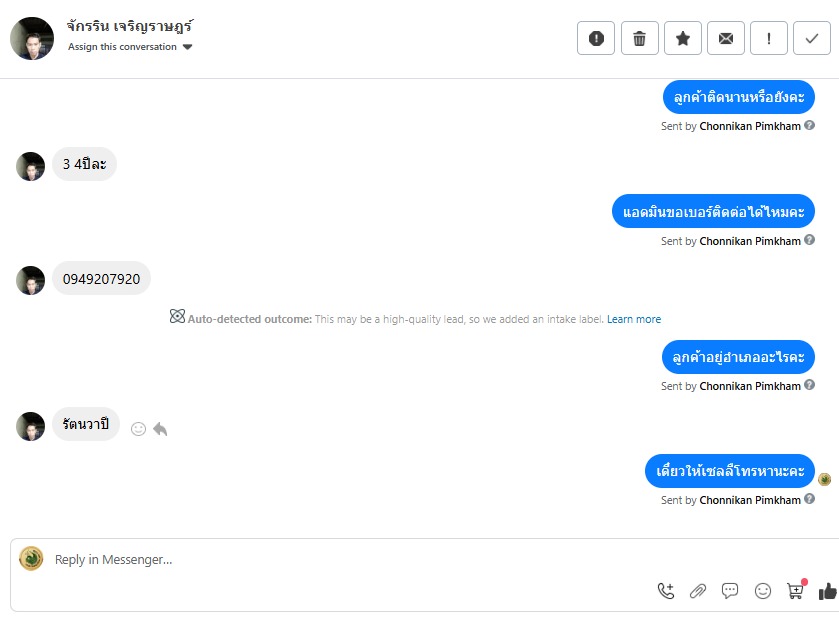Delete conversation with the trash icon

coord(639,38)
